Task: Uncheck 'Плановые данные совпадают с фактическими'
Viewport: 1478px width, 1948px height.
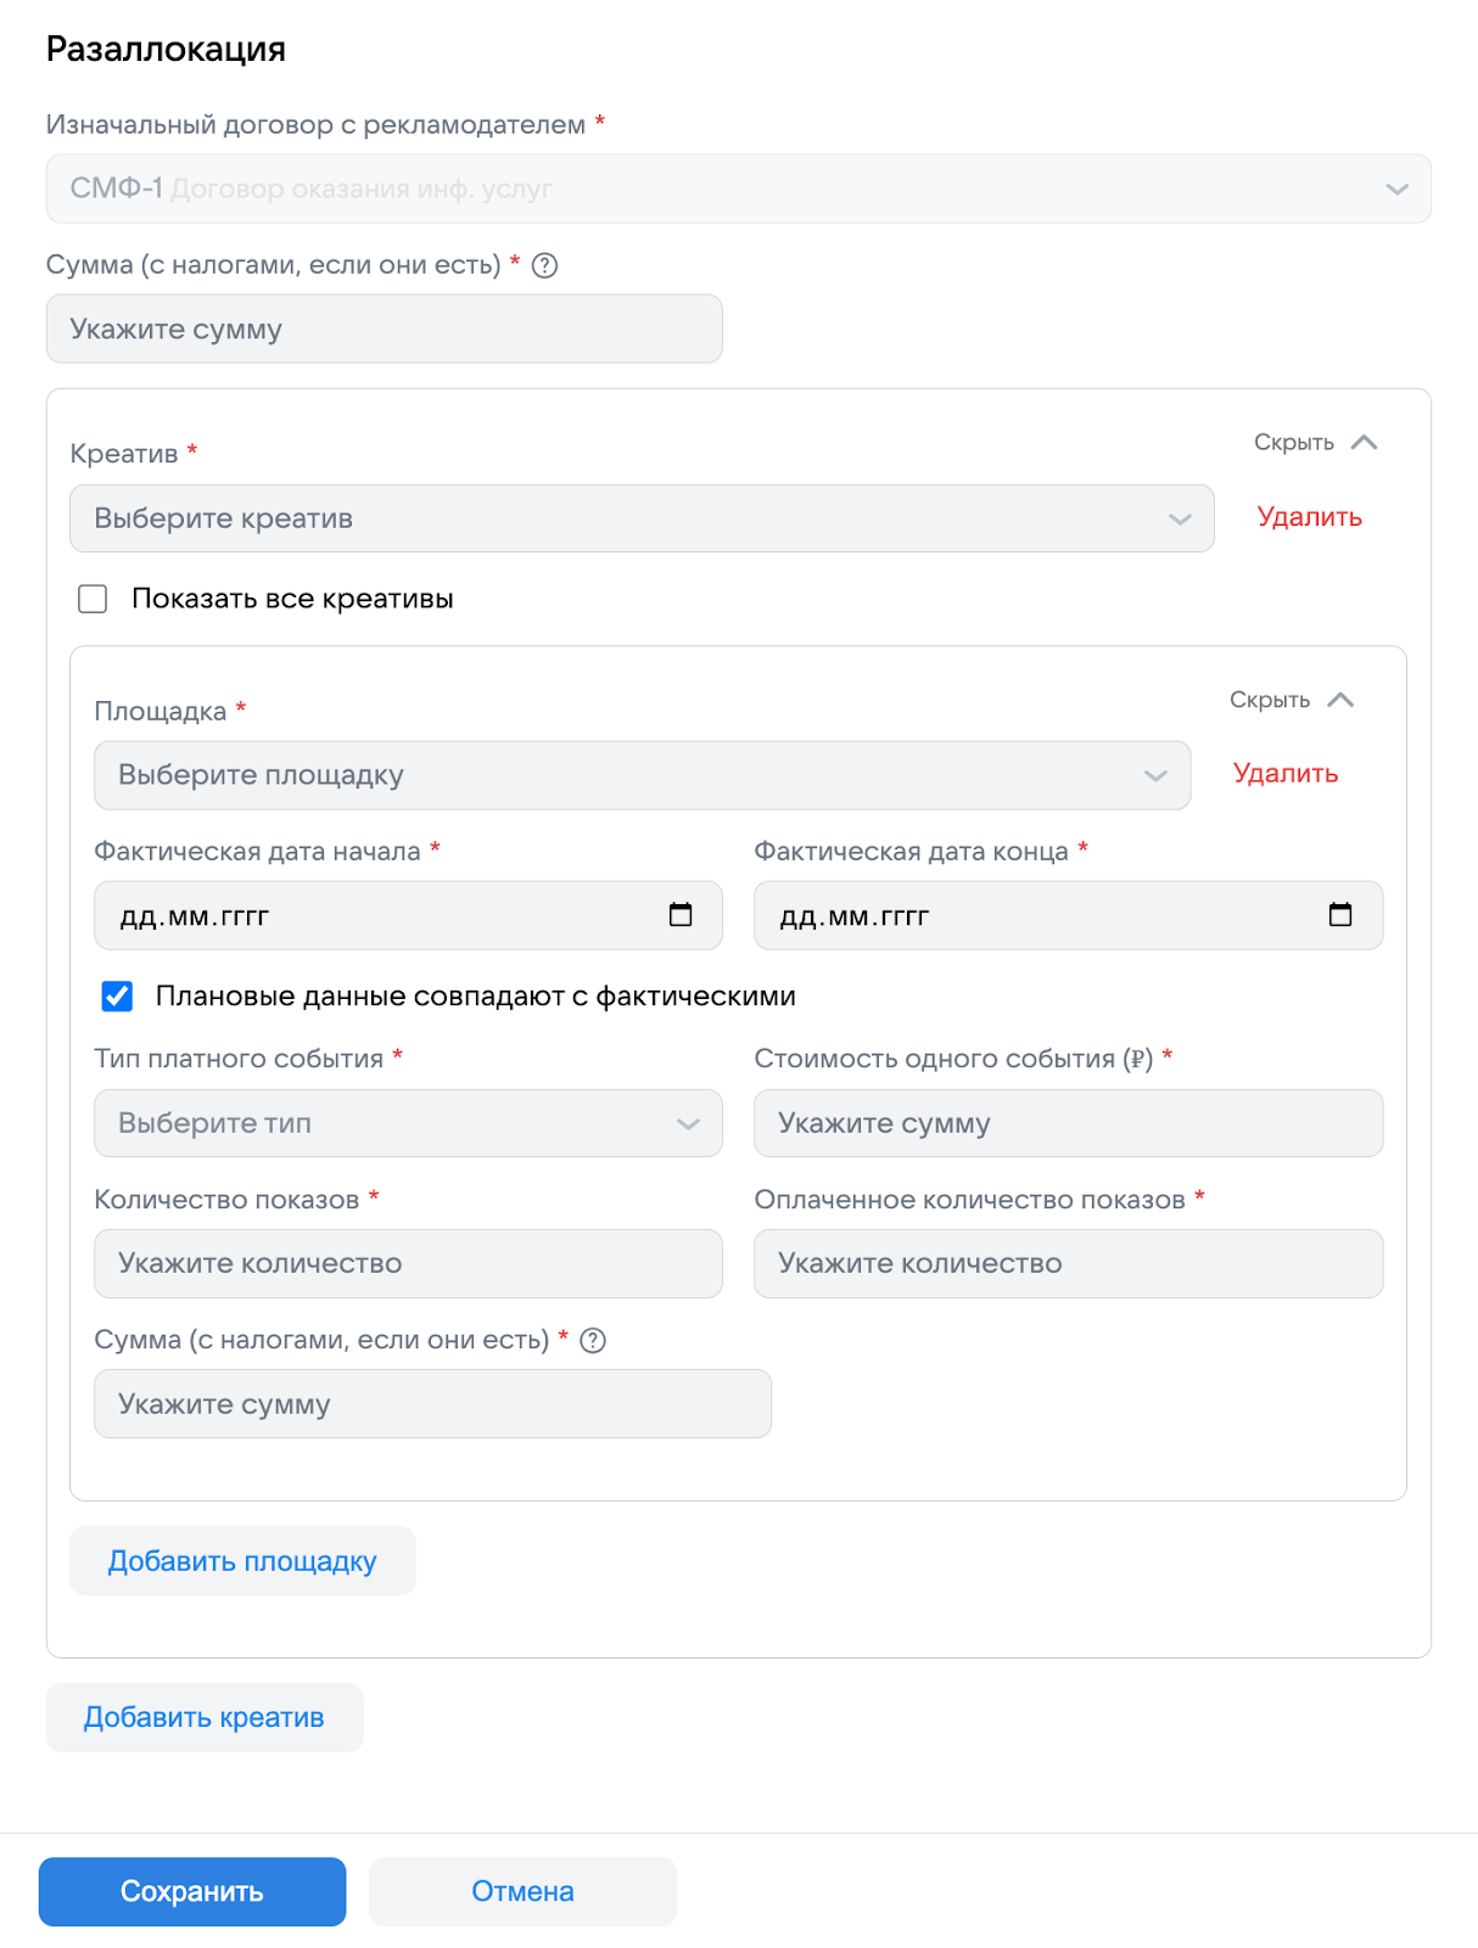Action: coord(117,996)
